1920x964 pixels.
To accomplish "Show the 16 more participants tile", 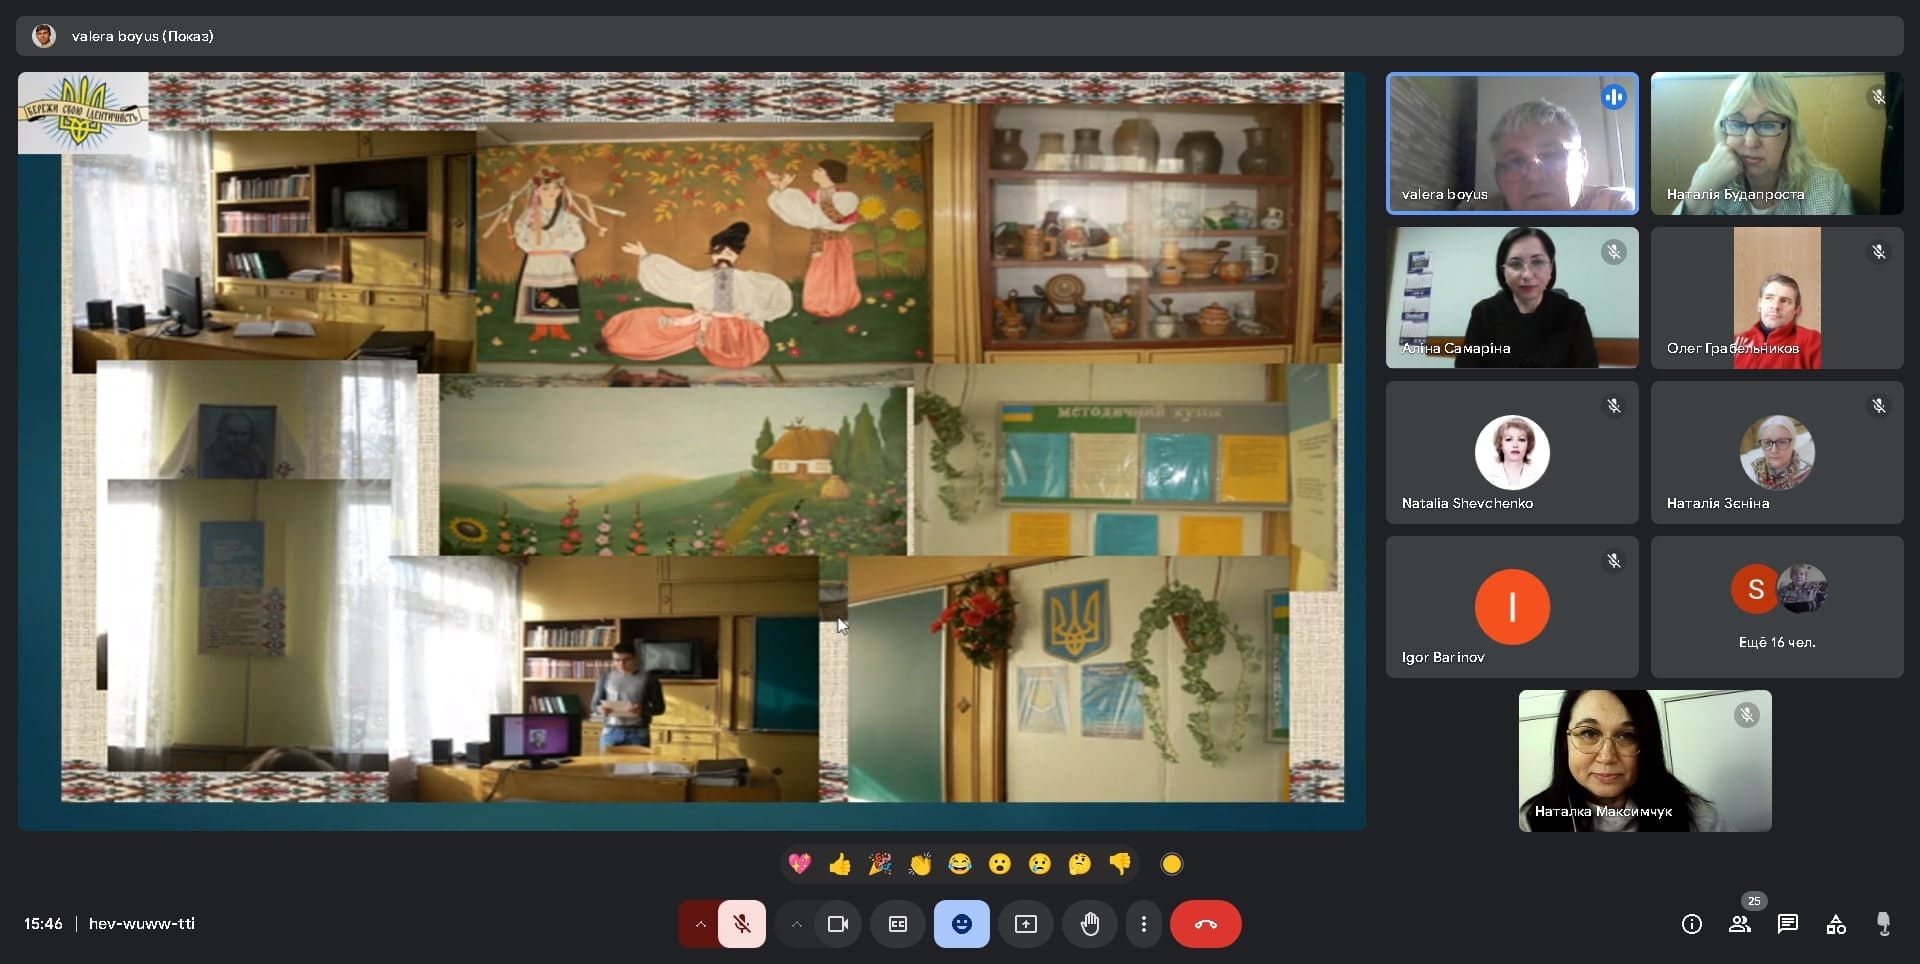I will [1777, 607].
